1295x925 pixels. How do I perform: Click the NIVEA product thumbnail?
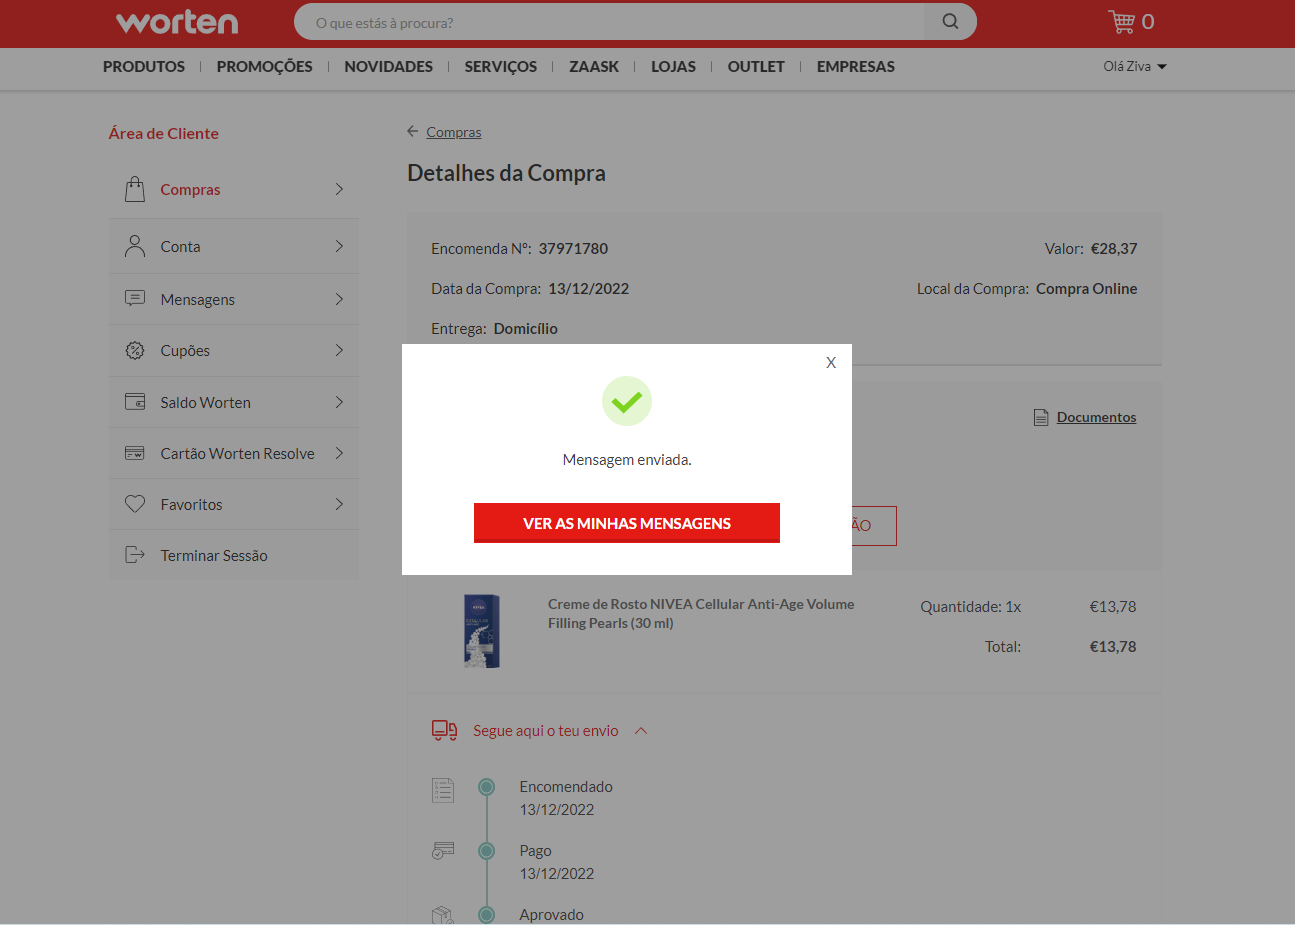pos(482,632)
